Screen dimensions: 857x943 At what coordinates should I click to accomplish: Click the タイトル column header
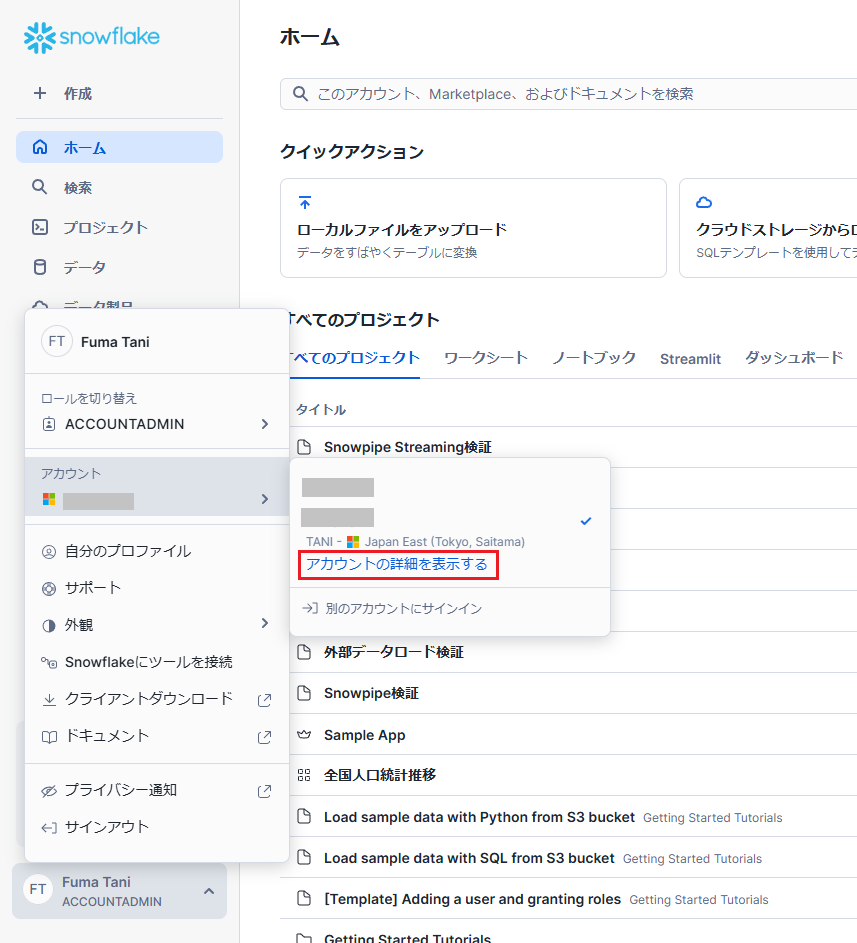pyautogui.click(x=321, y=410)
